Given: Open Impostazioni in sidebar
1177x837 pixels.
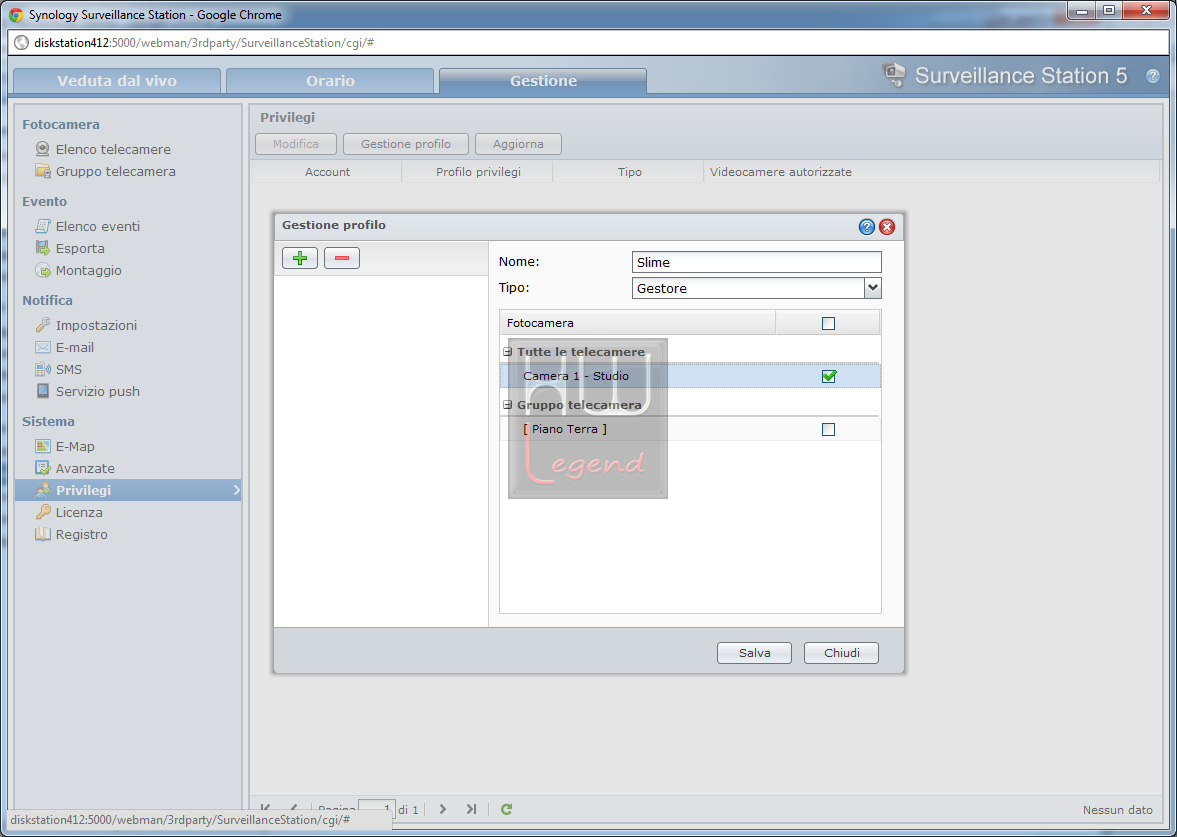Looking at the screenshot, I should pos(96,325).
